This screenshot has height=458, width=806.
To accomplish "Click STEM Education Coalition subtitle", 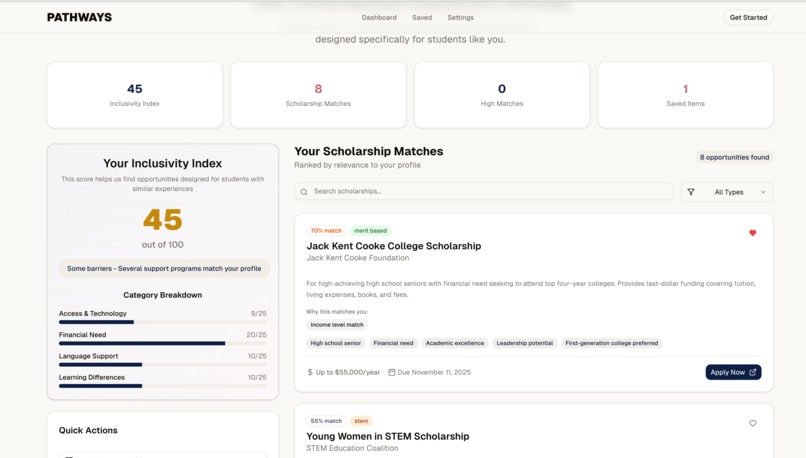I will click(352, 448).
